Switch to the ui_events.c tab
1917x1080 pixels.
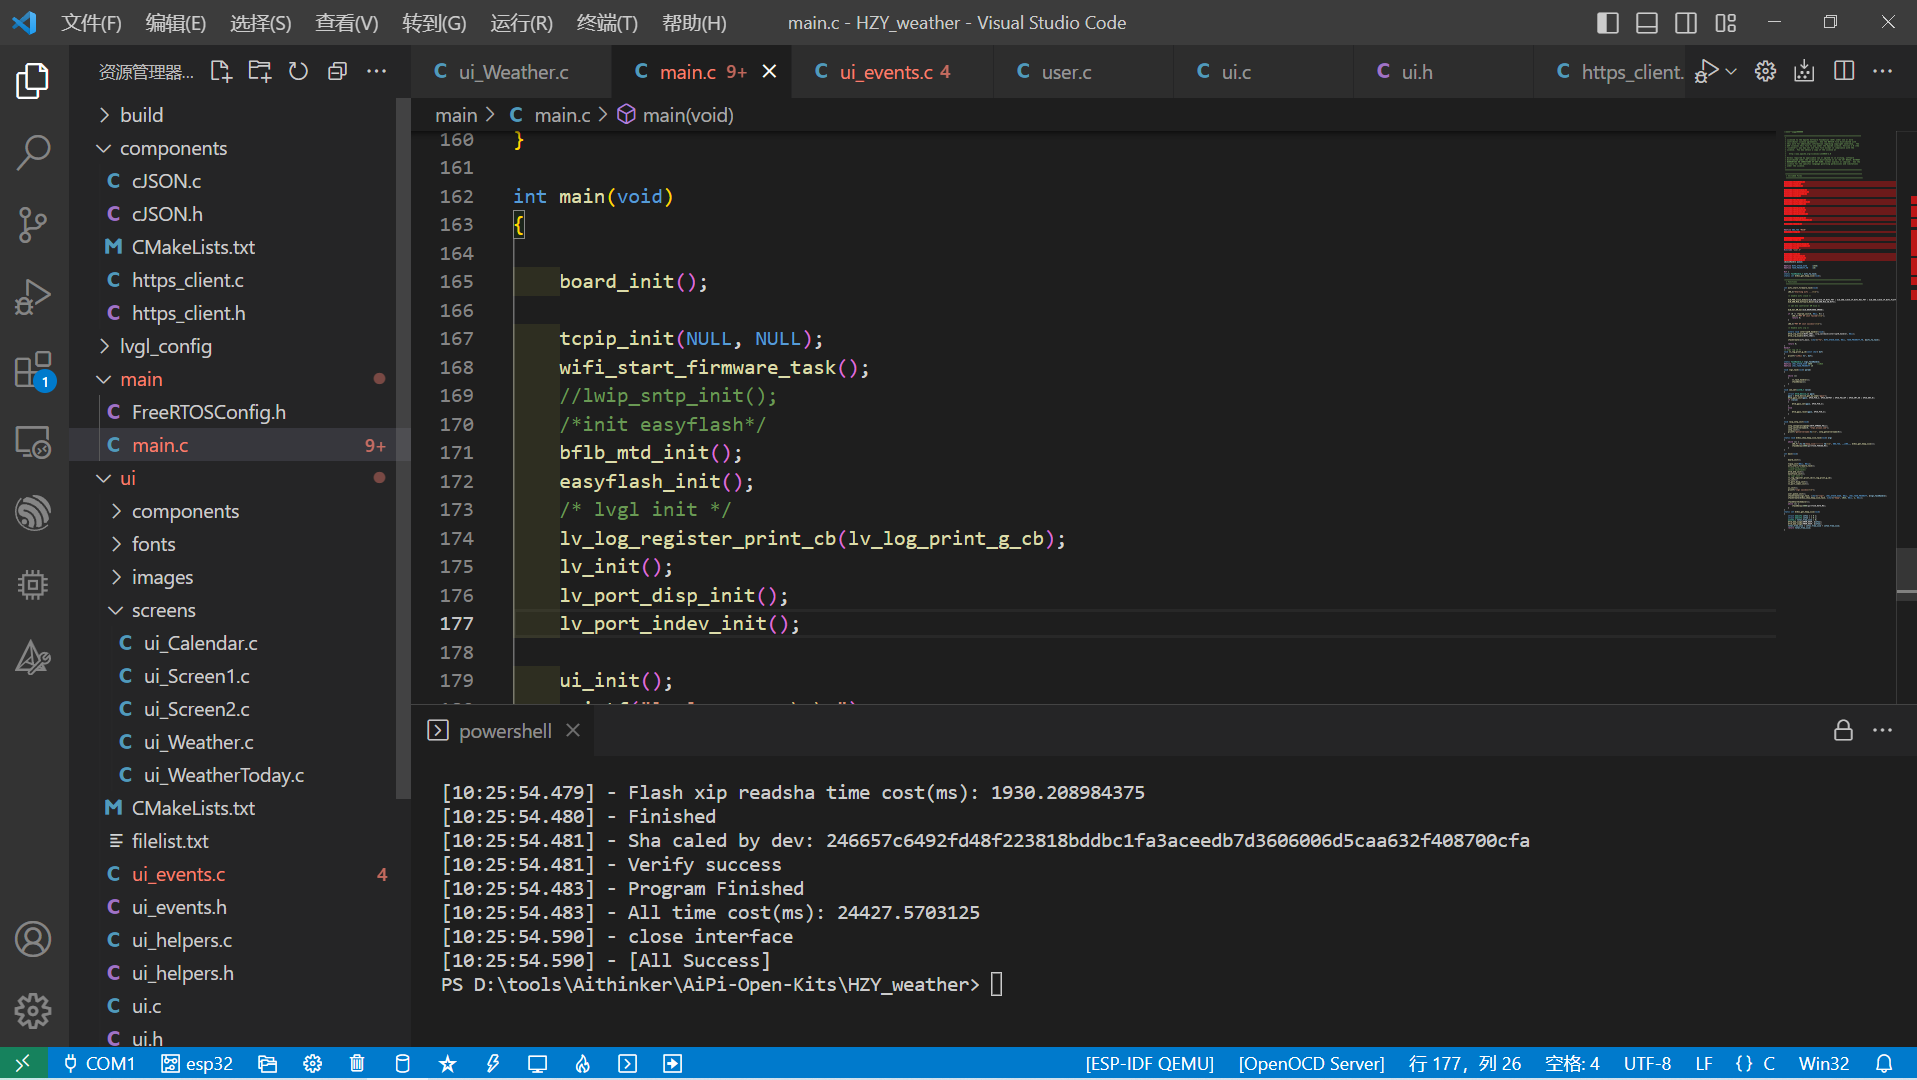pos(892,72)
